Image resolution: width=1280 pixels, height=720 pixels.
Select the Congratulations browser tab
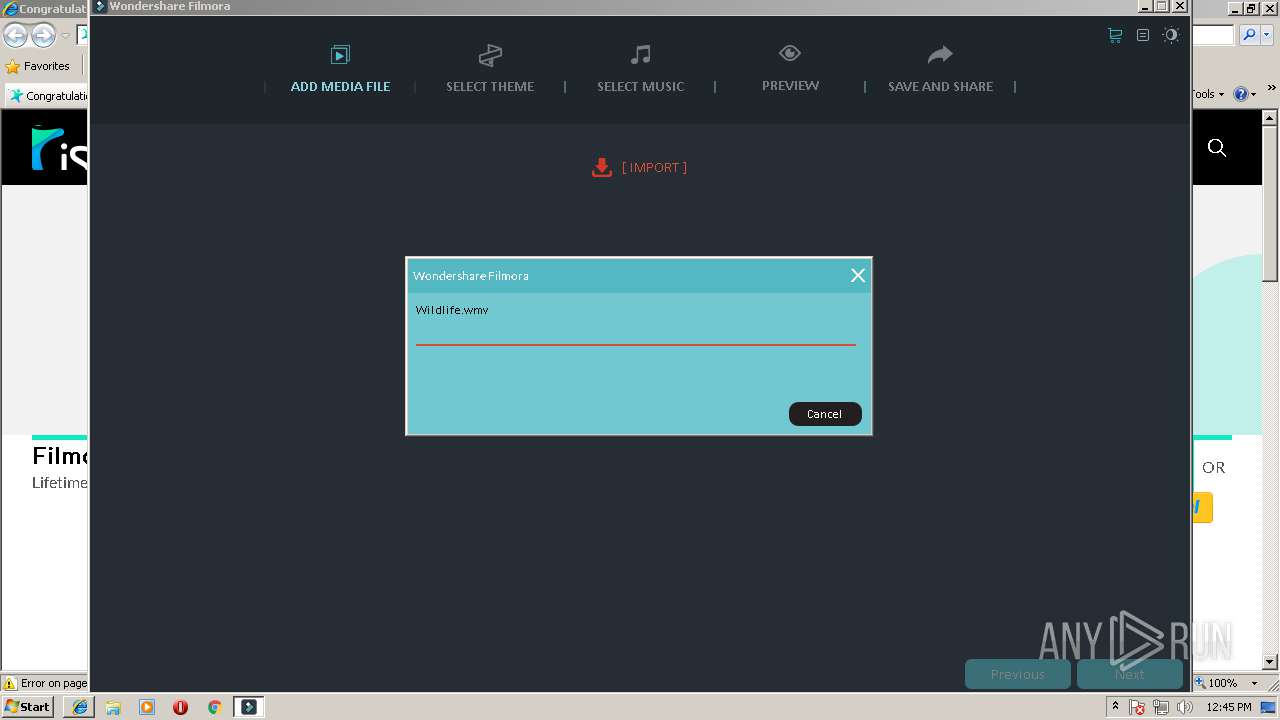pyautogui.click(x=48, y=96)
